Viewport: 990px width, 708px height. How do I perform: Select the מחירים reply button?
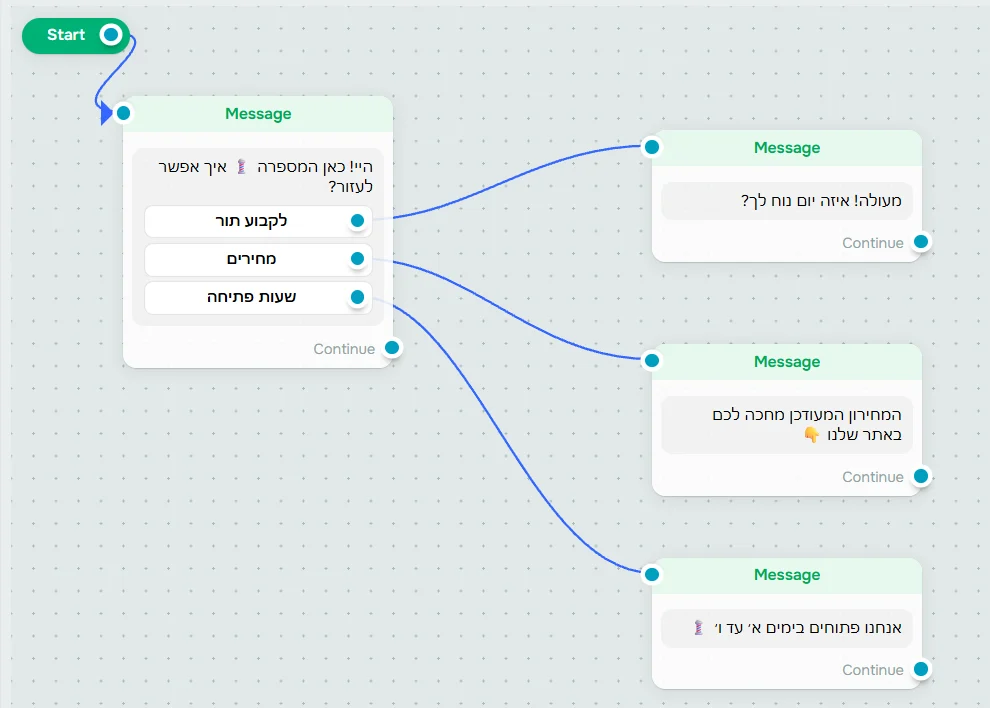[258, 259]
